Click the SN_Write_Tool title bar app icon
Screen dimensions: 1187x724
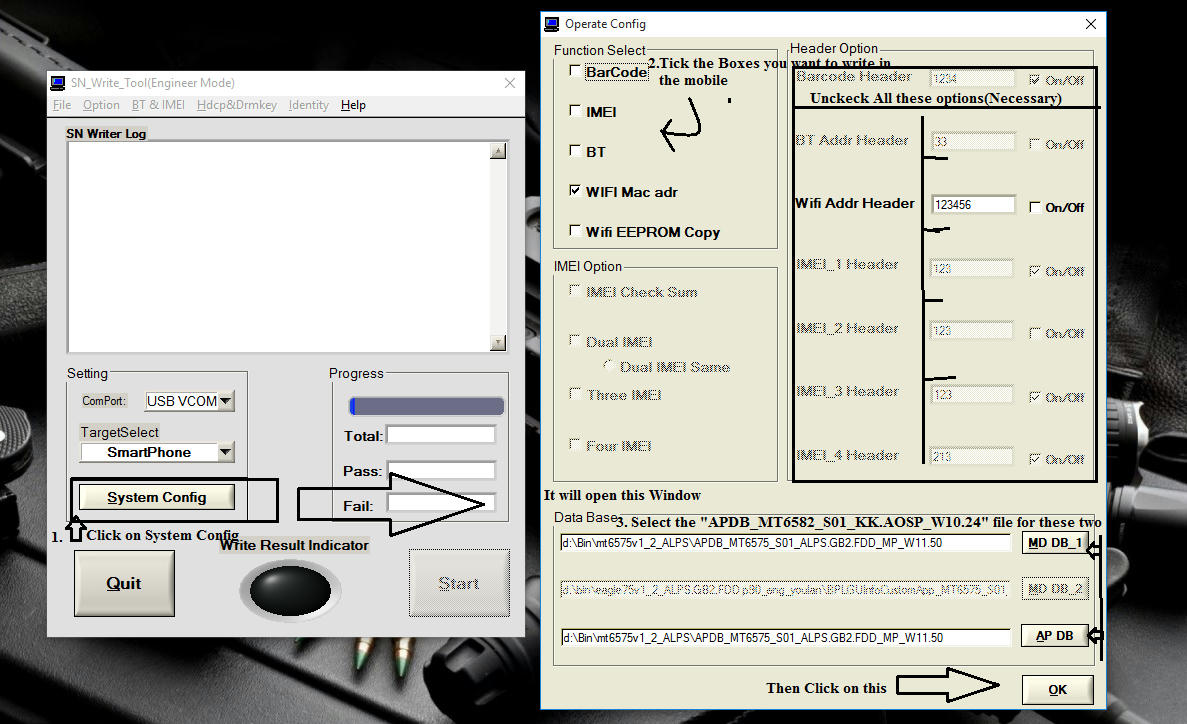(x=60, y=83)
